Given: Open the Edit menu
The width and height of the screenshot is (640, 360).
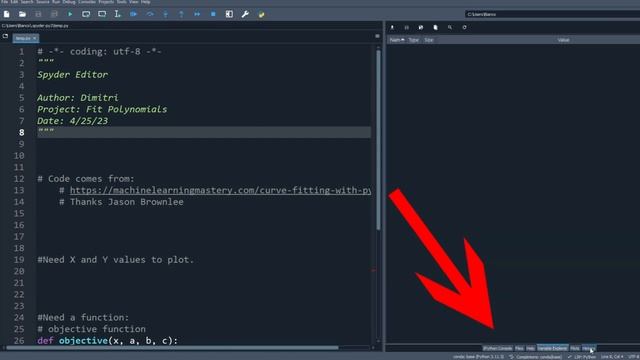Looking at the screenshot, I should pyautogui.click(x=14, y=2).
